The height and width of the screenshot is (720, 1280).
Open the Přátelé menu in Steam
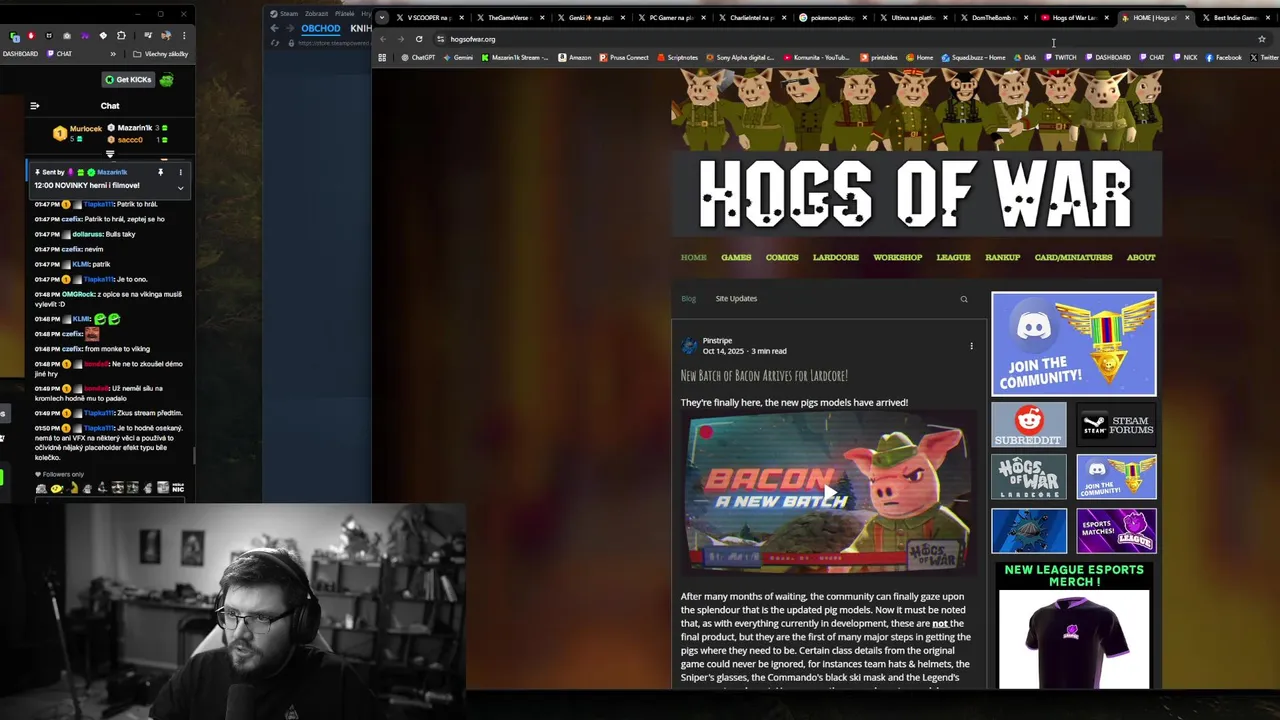tap(345, 14)
